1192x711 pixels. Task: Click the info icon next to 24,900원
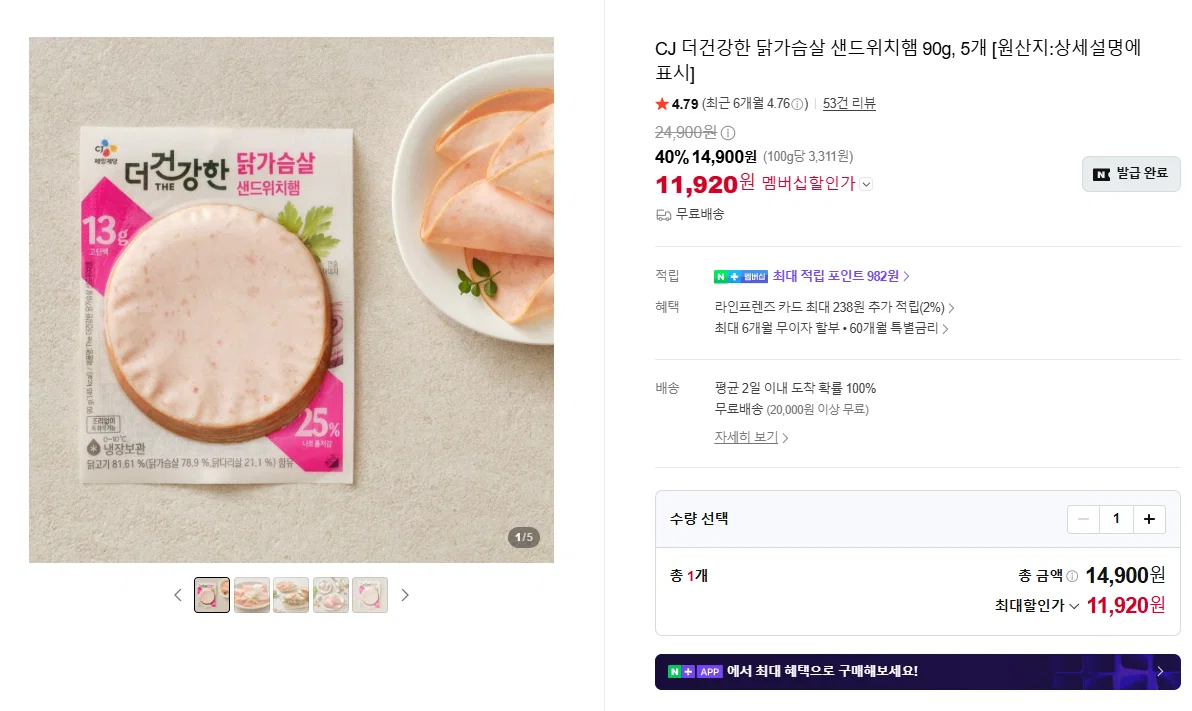tap(728, 133)
